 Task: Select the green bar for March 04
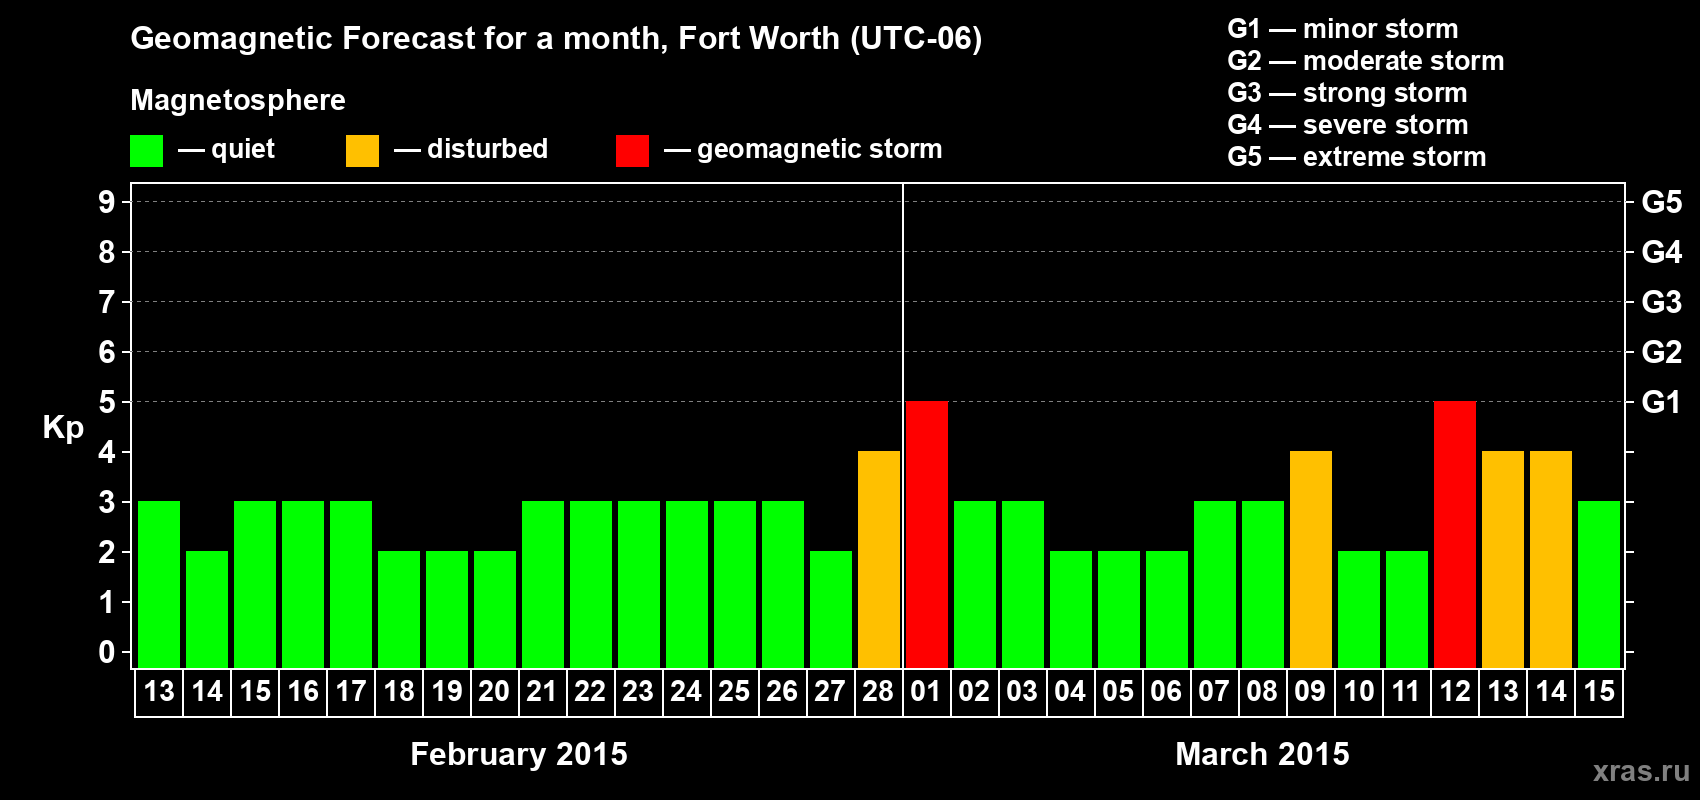1071,610
